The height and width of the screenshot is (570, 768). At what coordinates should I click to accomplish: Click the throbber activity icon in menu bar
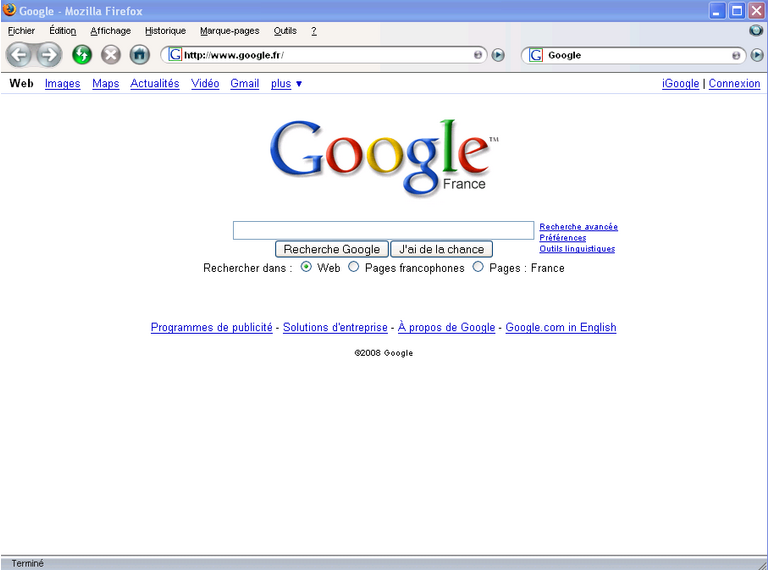756,30
